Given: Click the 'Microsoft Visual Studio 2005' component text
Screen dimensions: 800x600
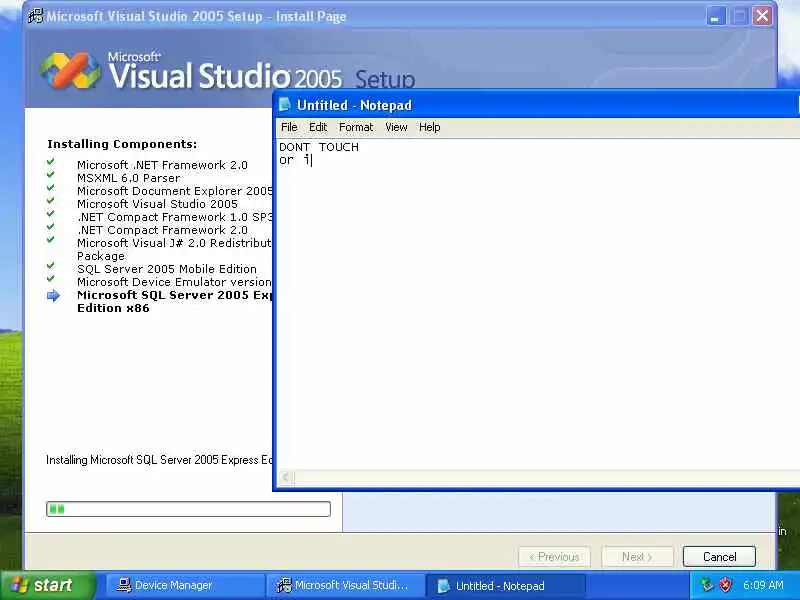Looking at the screenshot, I should [x=157, y=204].
